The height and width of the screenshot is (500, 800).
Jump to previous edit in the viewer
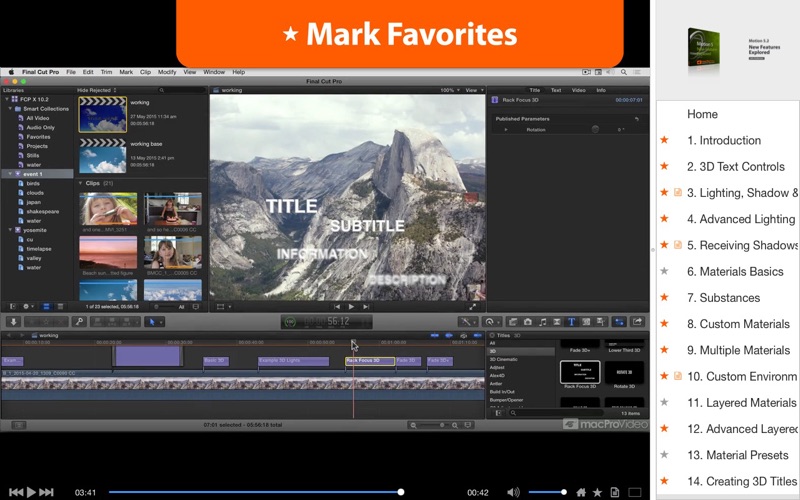(337, 307)
